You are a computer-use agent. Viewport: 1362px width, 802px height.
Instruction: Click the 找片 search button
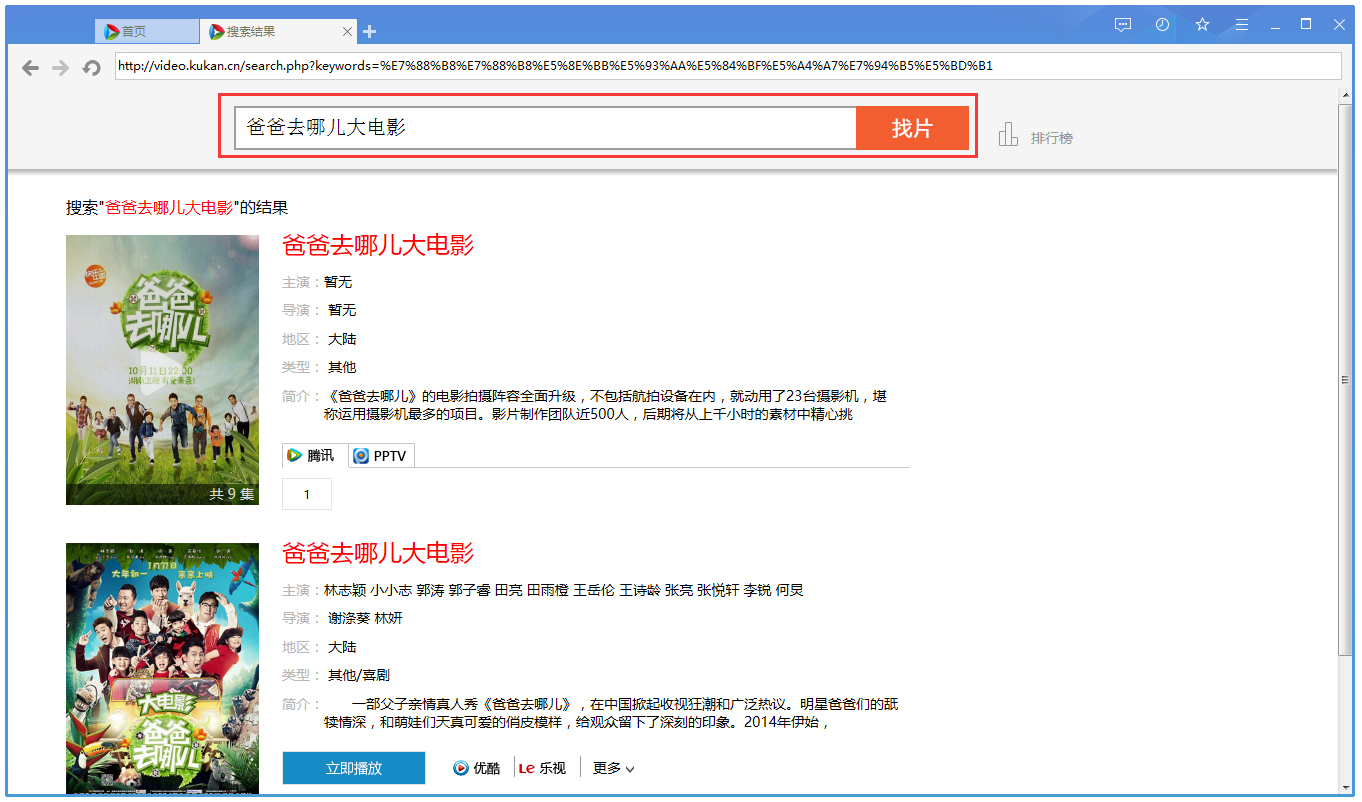coord(912,128)
